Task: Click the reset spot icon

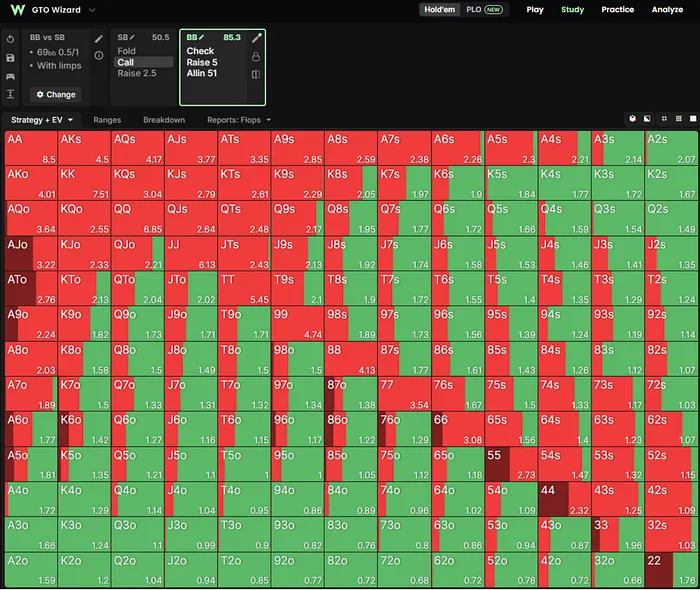Action: (10, 39)
